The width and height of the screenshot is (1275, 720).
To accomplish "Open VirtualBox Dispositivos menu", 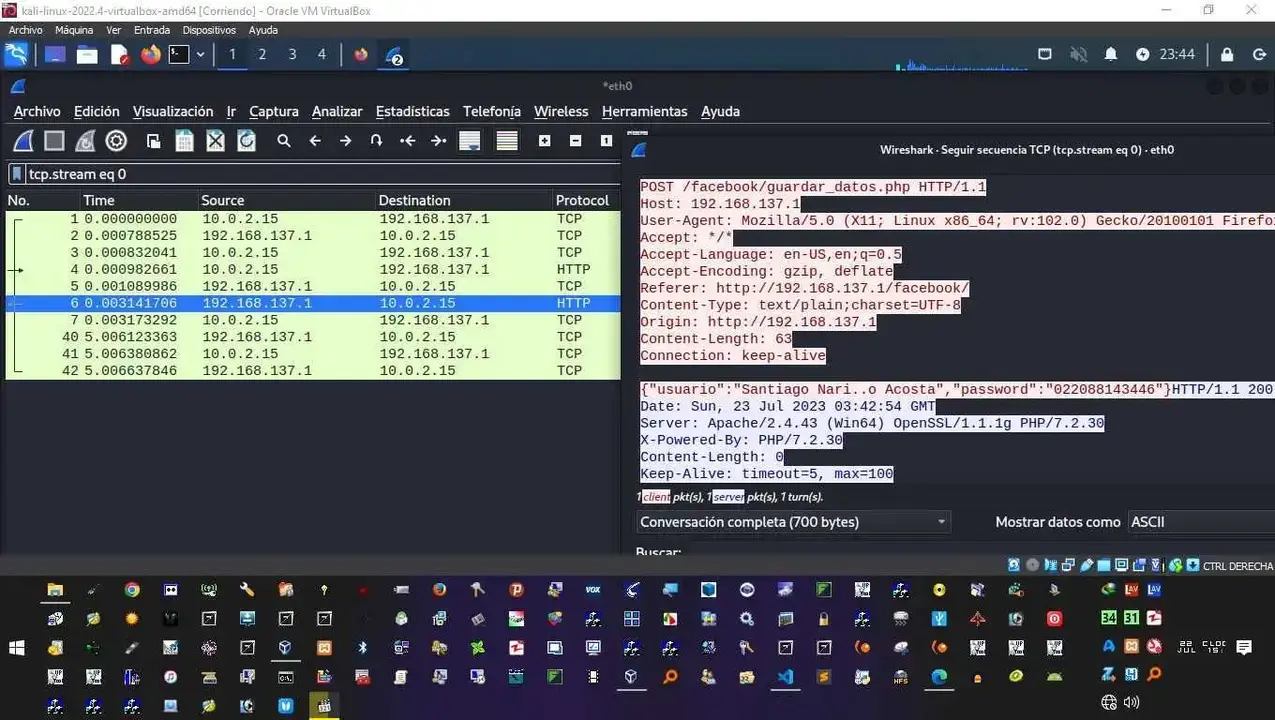I will point(209,30).
